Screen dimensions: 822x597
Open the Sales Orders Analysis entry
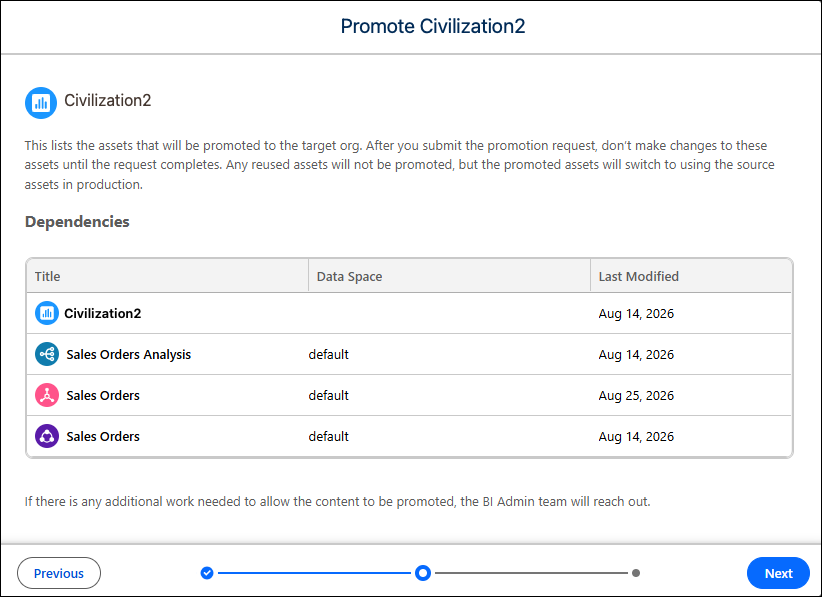pos(128,354)
